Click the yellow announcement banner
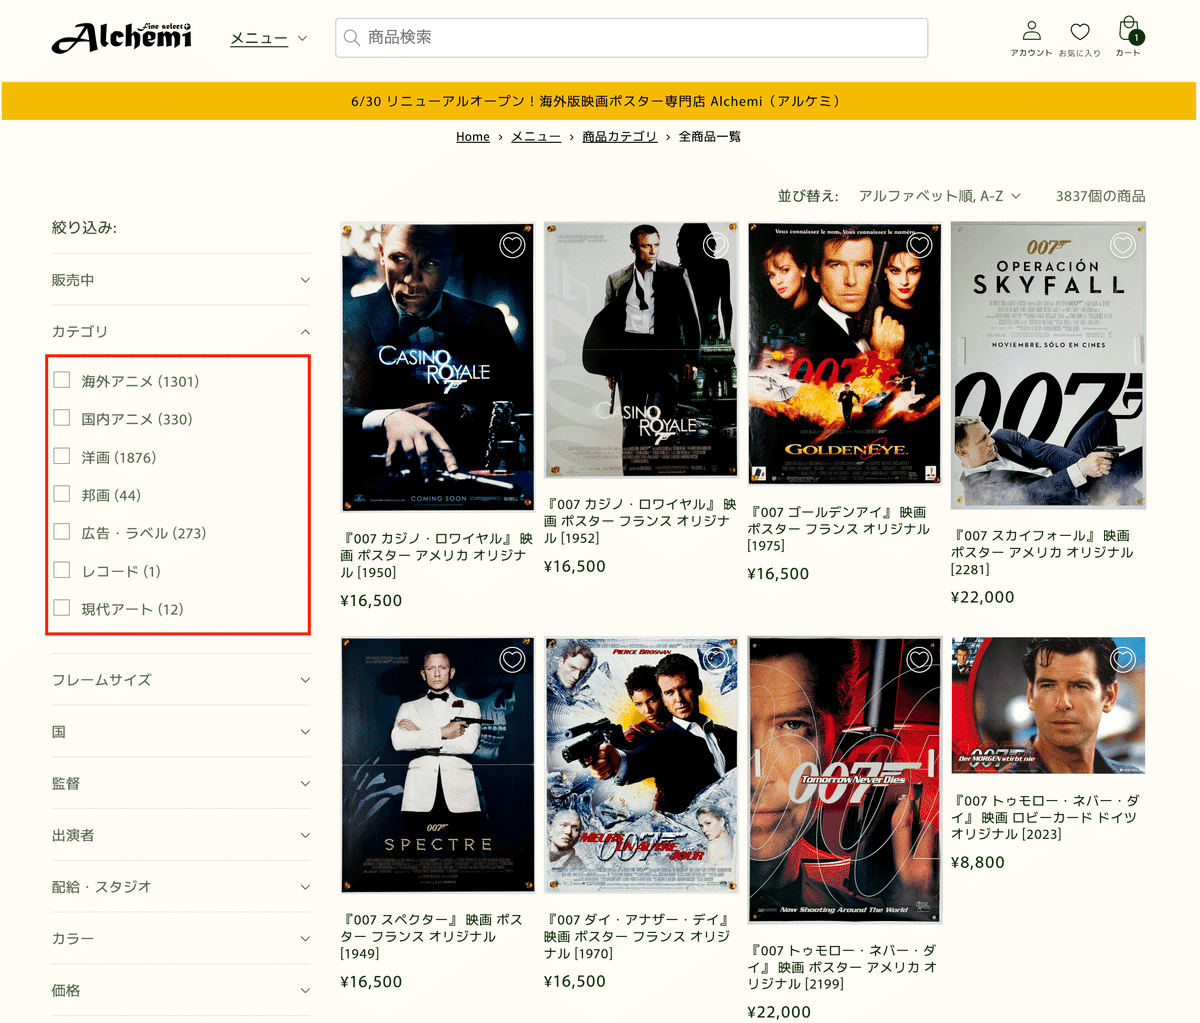This screenshot has height=1023, width=1200. tap(599, 101)
